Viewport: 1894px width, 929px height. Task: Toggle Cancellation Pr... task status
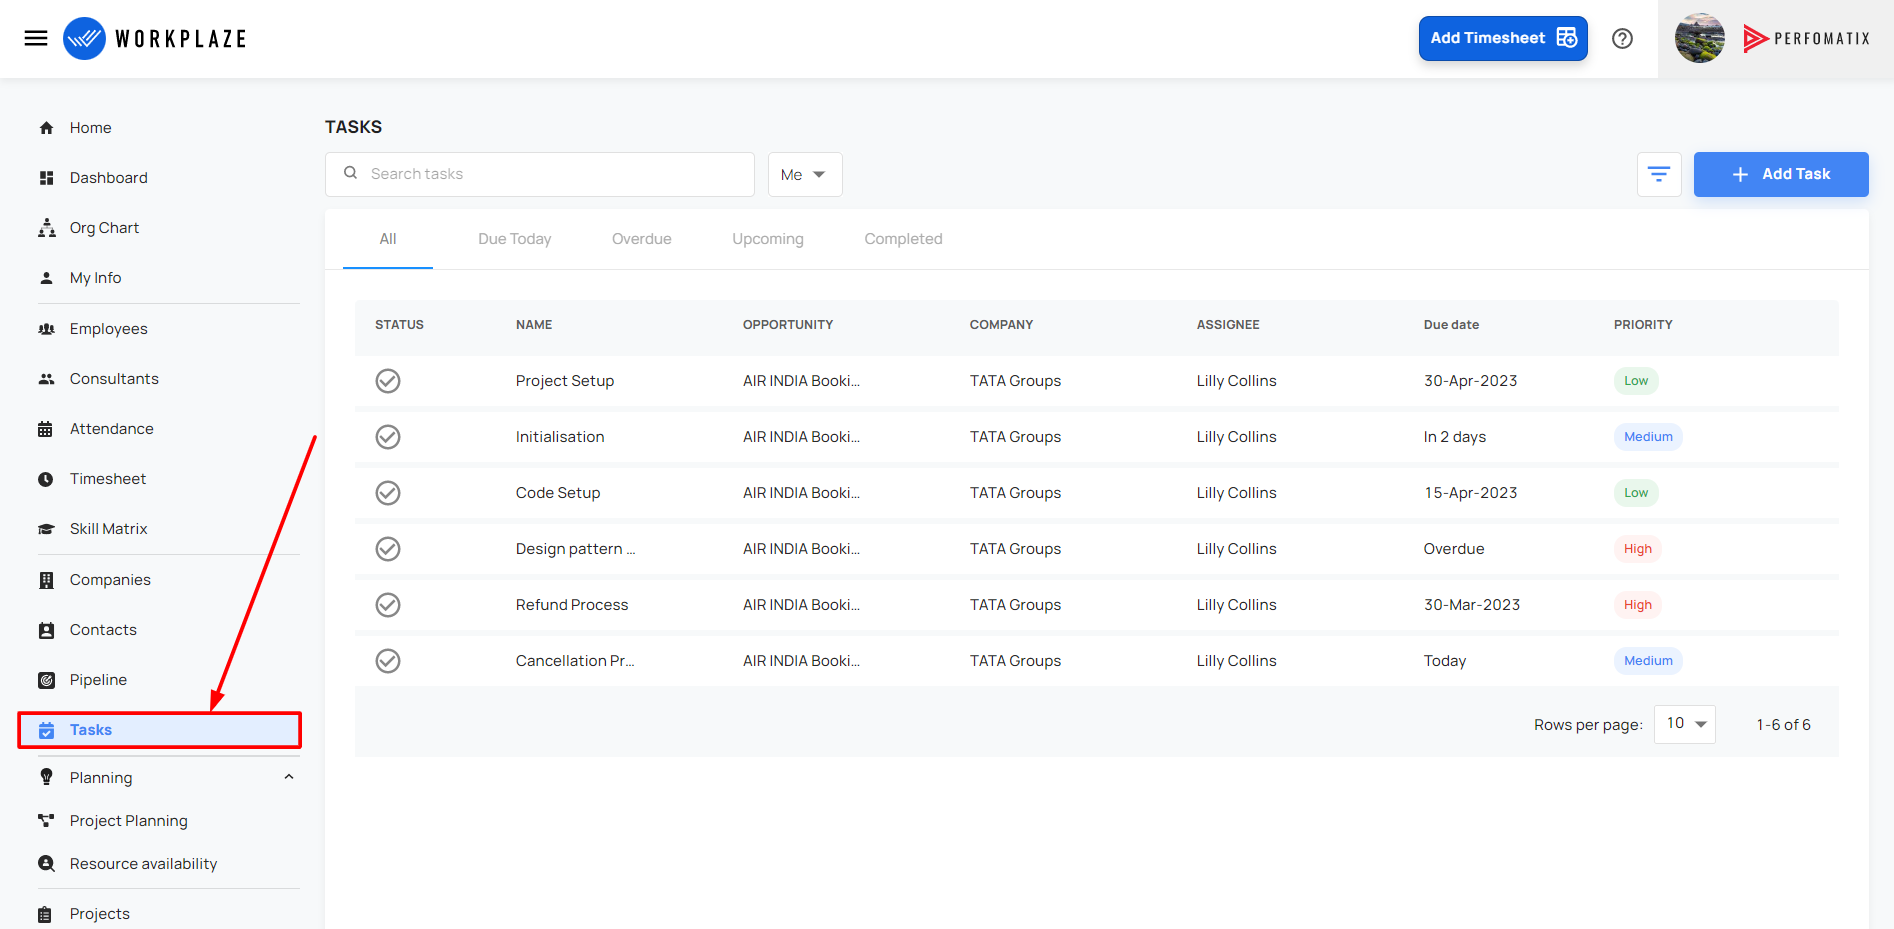click(x=388, y=661)
